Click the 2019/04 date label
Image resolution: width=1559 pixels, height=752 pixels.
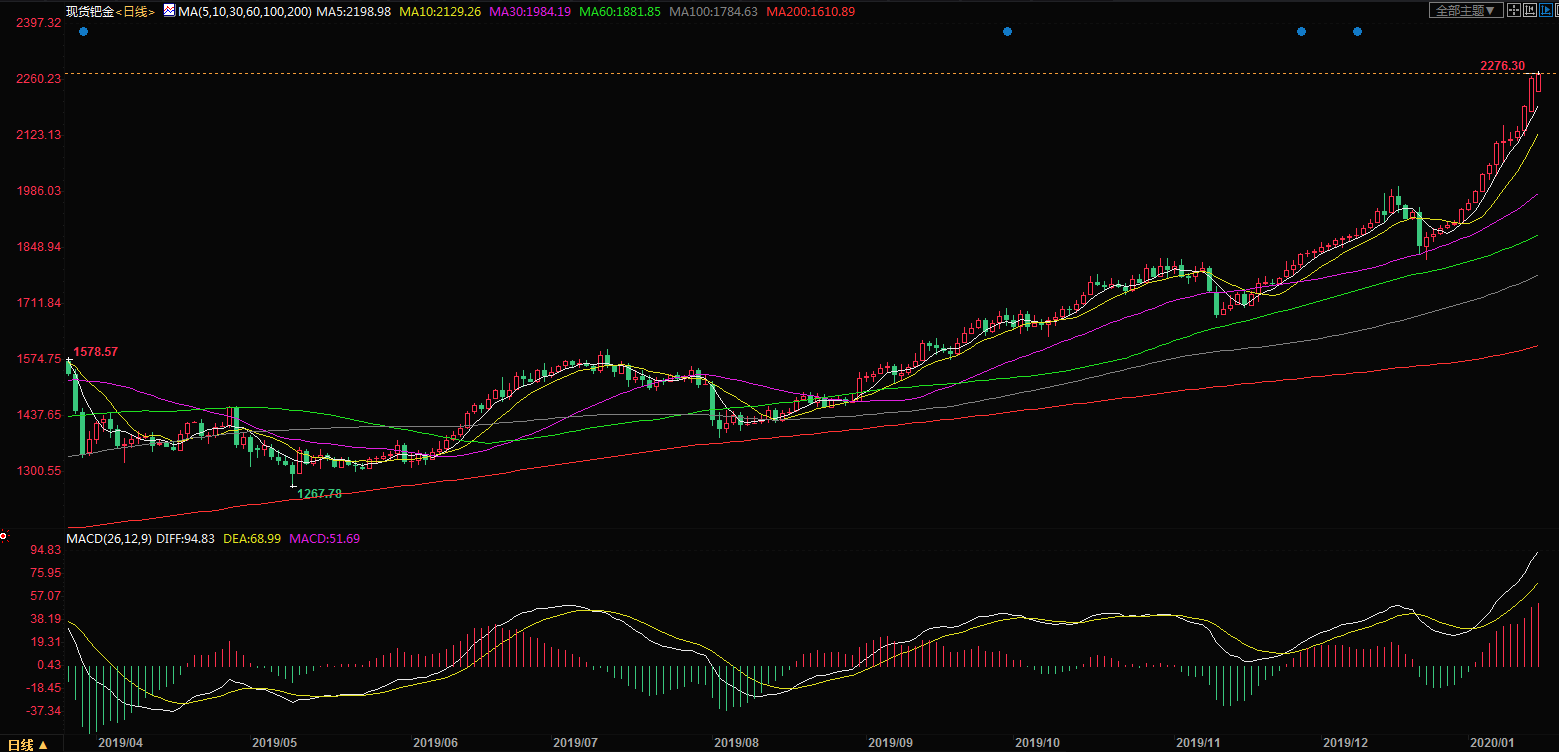pos(120,743)
